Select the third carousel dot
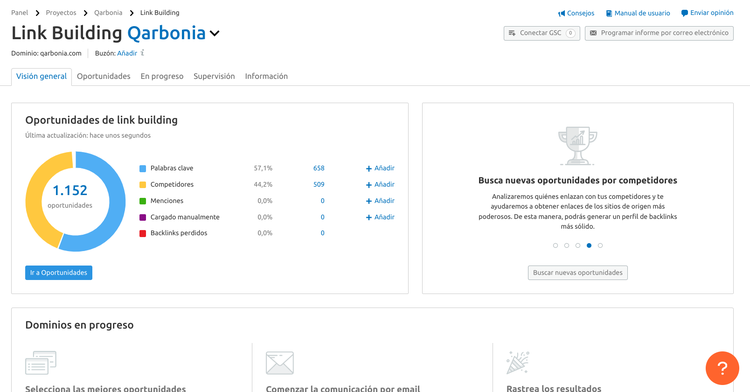 pos(578,245)
